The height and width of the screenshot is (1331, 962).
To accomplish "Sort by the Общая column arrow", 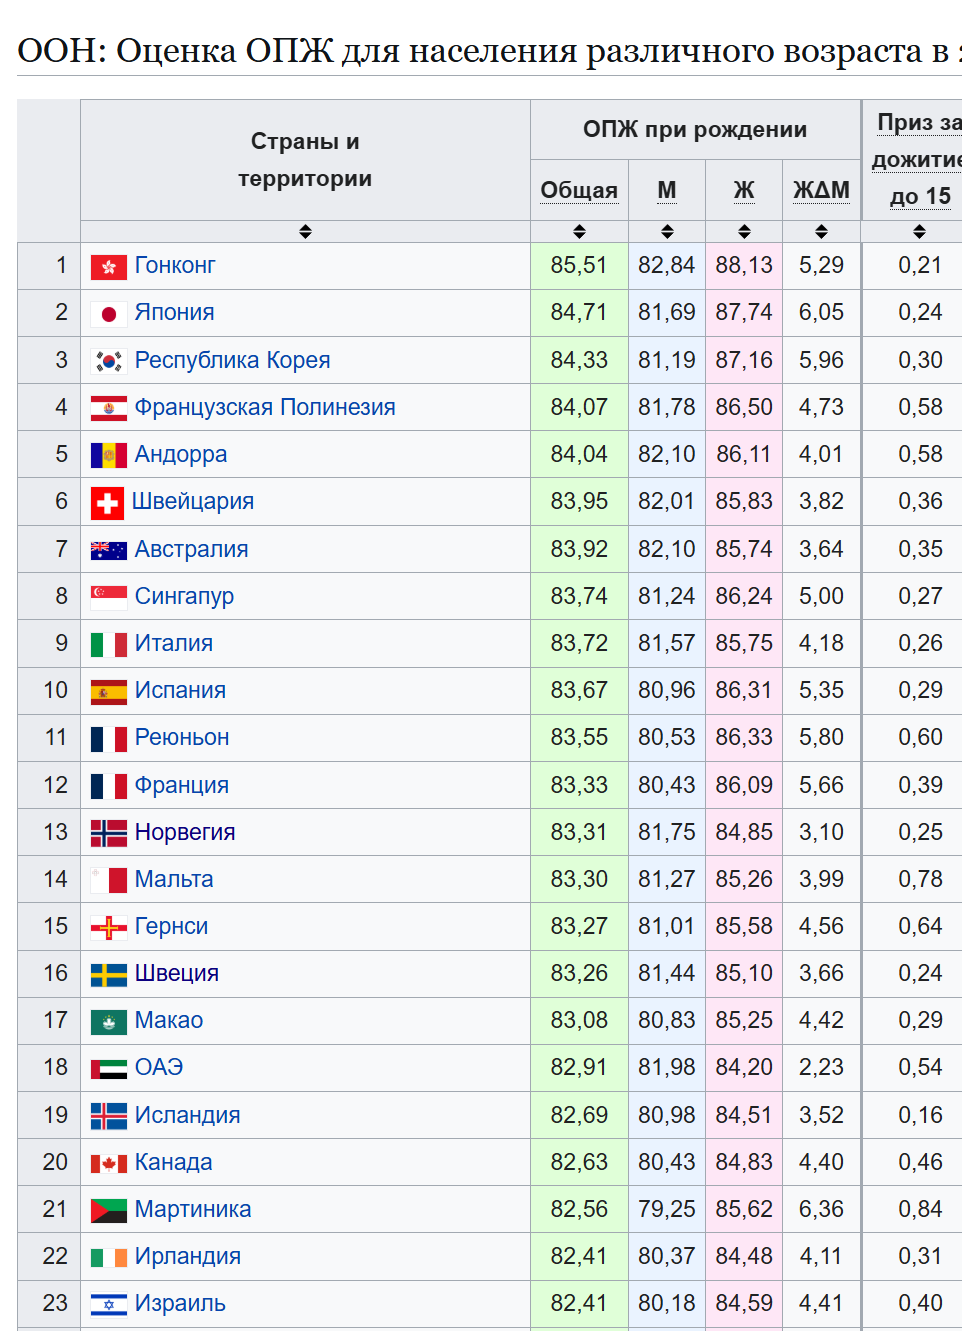I will (x=579, y=232).
